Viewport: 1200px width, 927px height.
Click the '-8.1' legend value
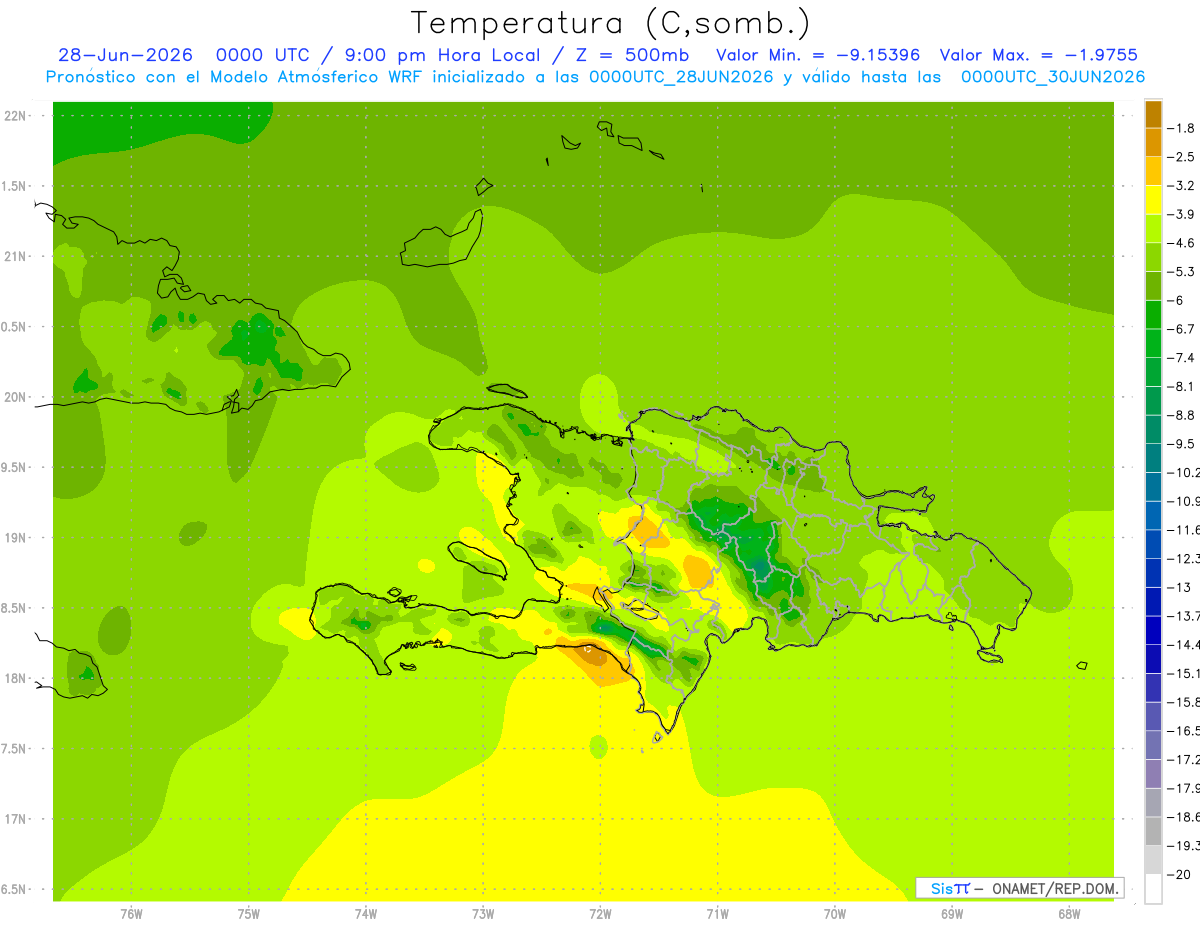[1180, 386]
